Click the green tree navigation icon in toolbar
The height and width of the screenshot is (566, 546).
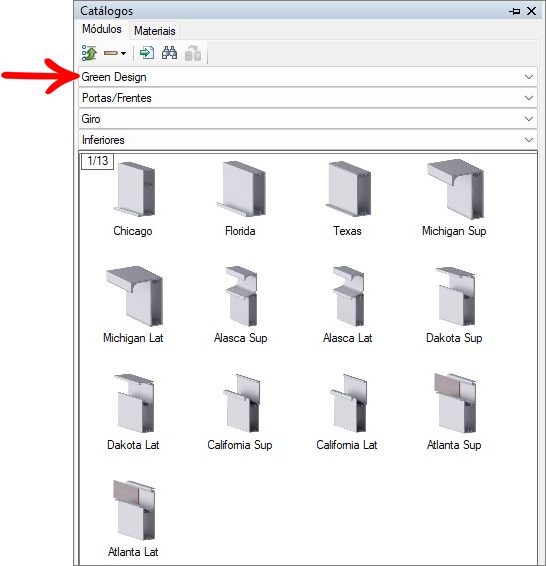point(89,53)
